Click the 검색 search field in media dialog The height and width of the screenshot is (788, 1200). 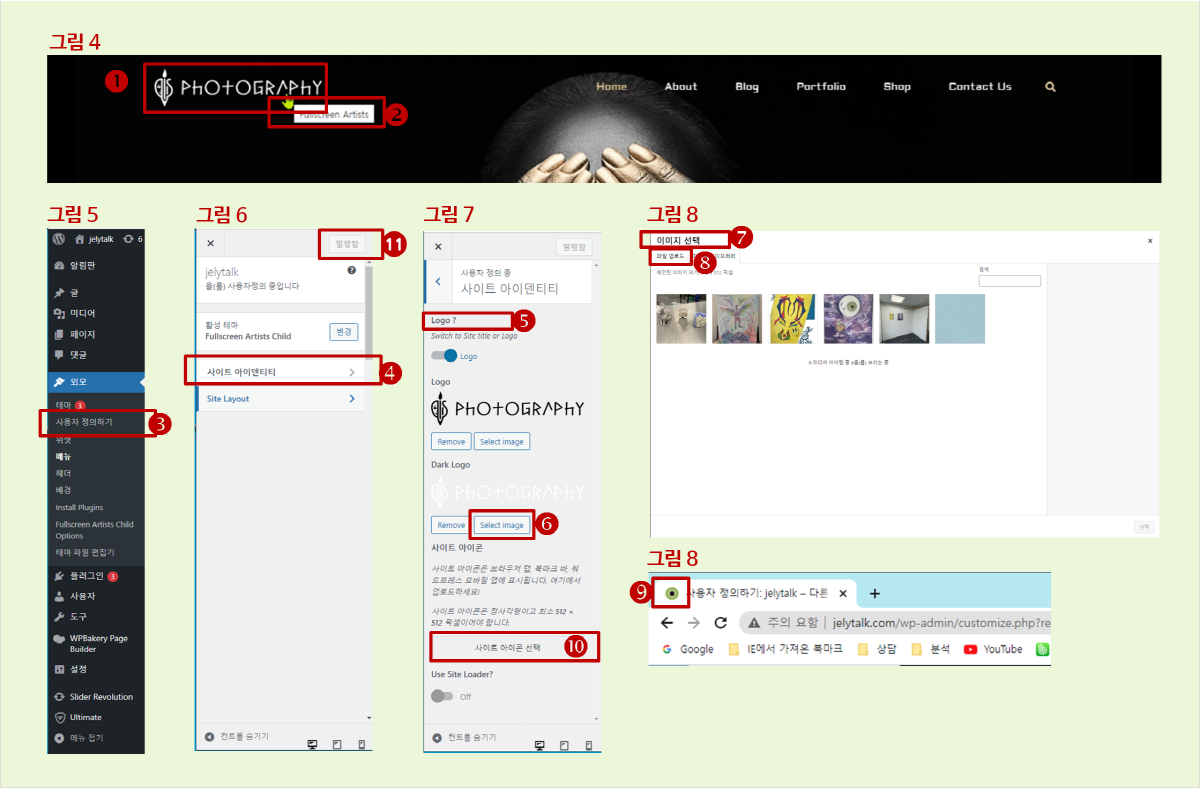tap(1009, 281)
